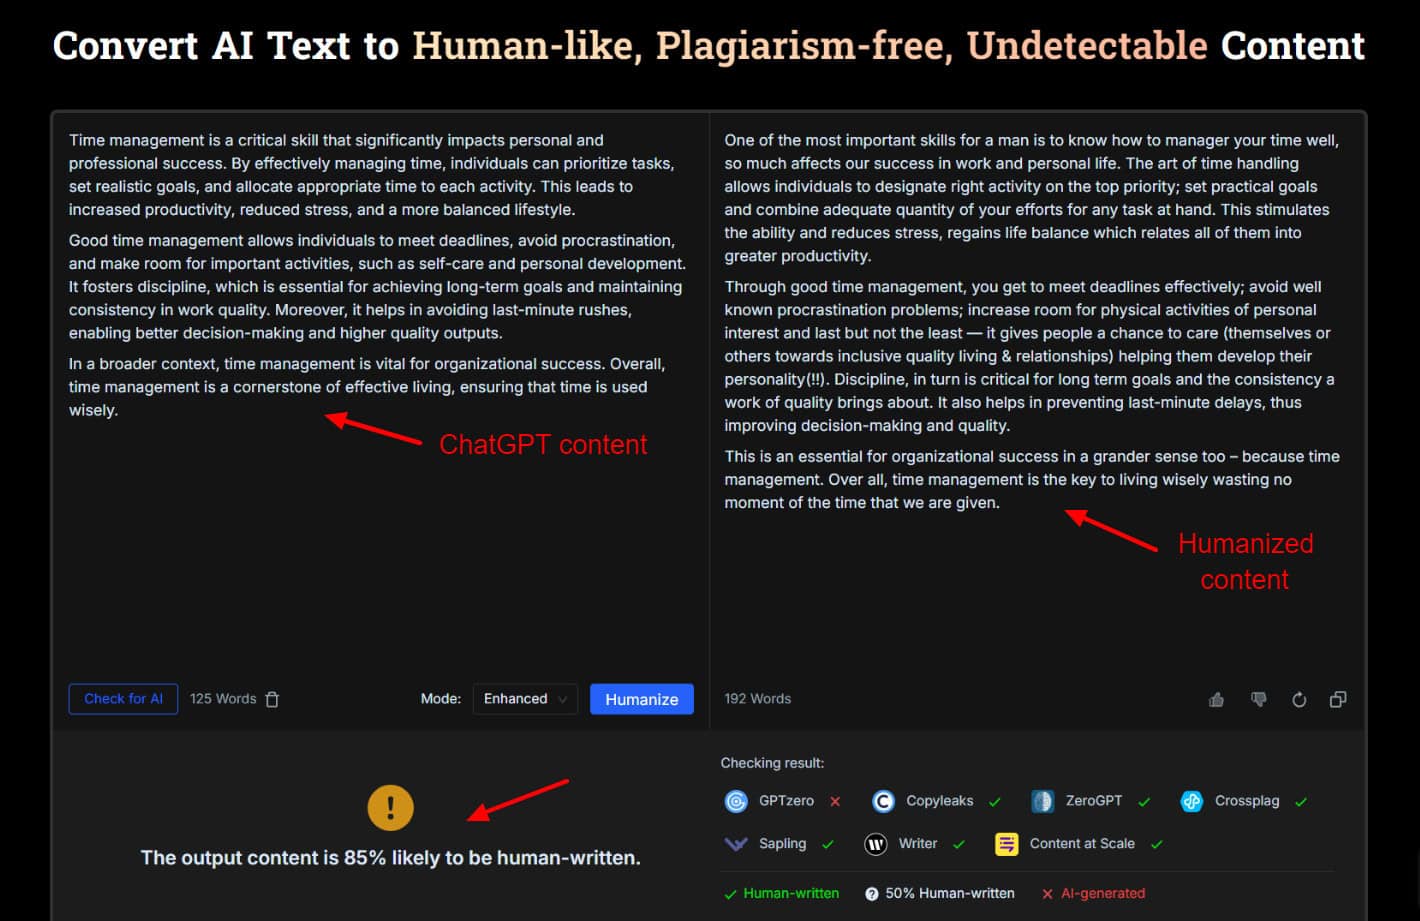The width and height of the screenshot is (1420, 921).
Task: Click the green check beside Writer
Action: tap(959, 844)
